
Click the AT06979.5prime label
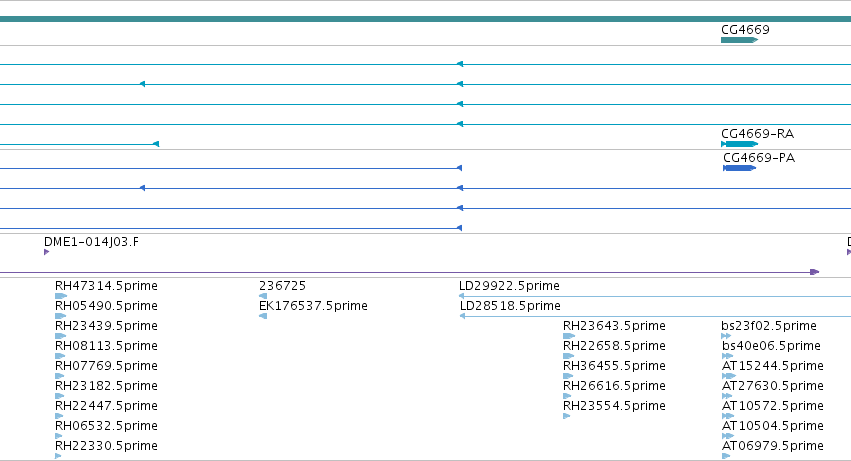click(772, 446)
